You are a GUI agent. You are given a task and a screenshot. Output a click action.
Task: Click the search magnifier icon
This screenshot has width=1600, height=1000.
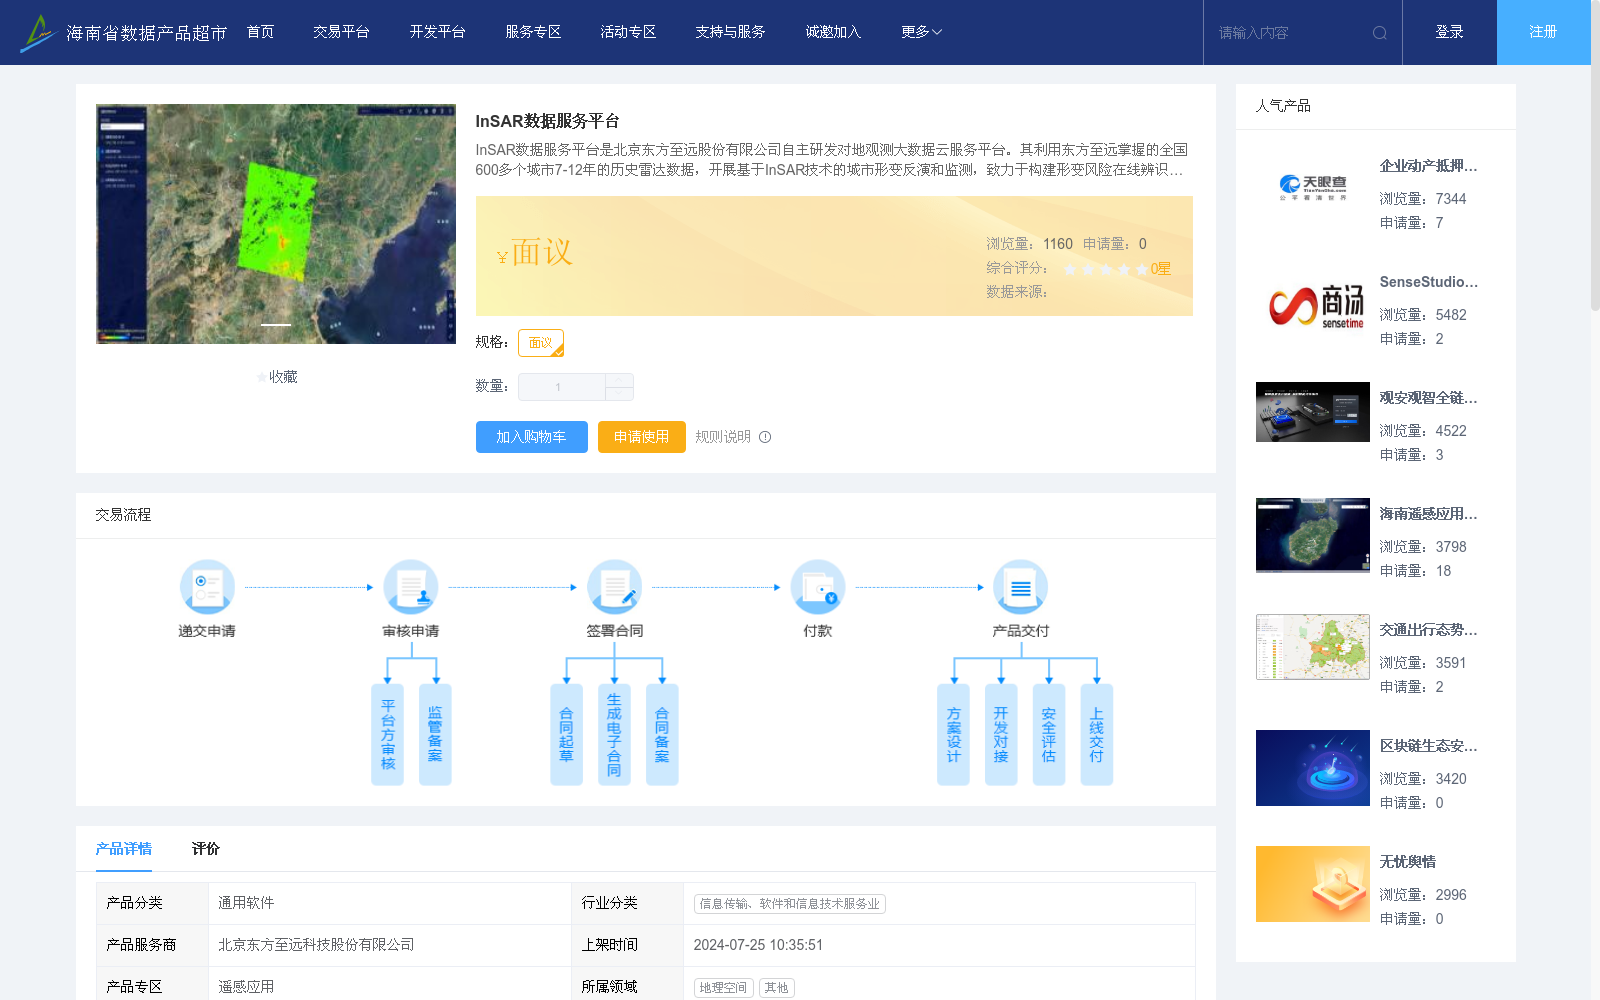tap(1380, 33)
